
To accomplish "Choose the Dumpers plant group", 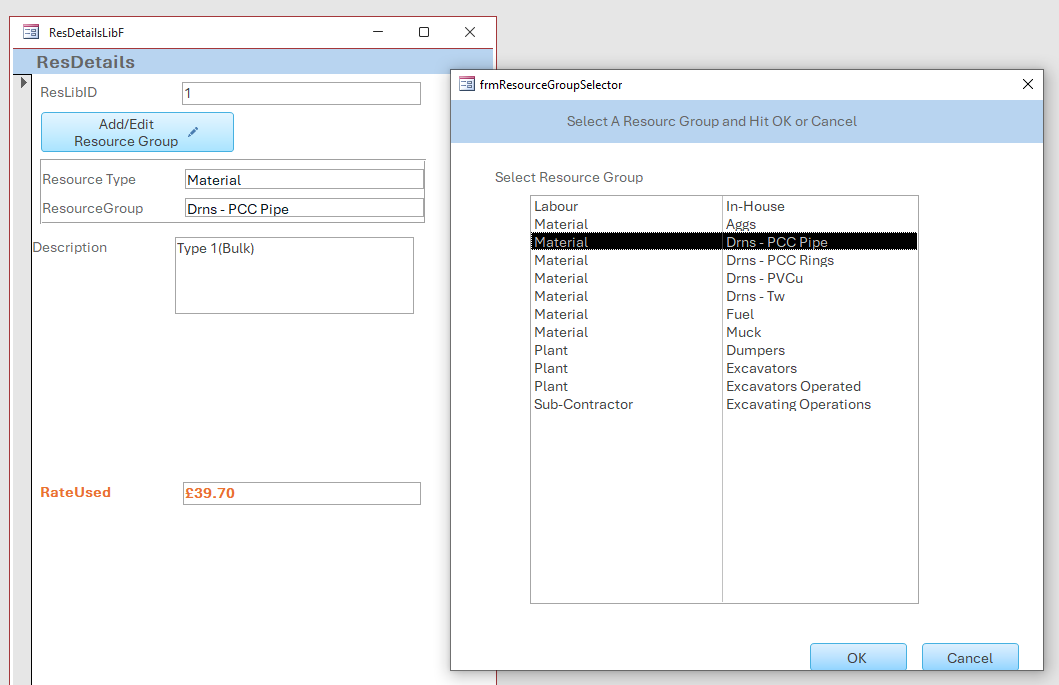I will tap(755, 351).
